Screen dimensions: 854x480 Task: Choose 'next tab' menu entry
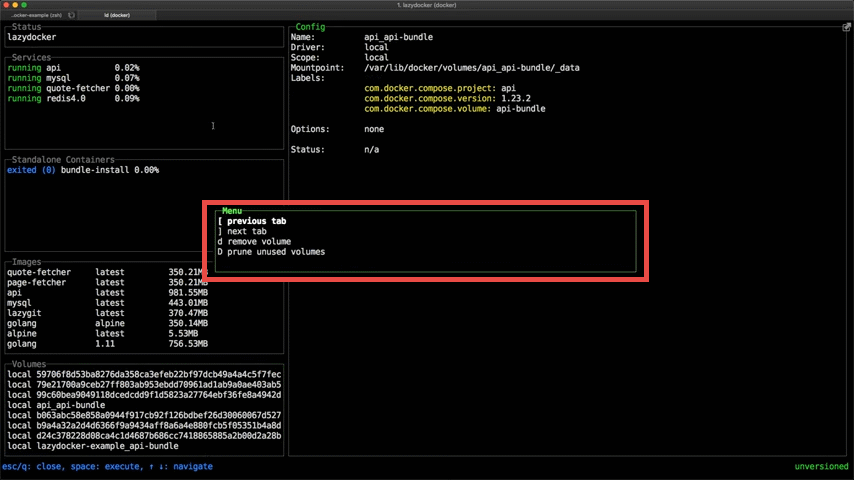(x=245, y=231)
